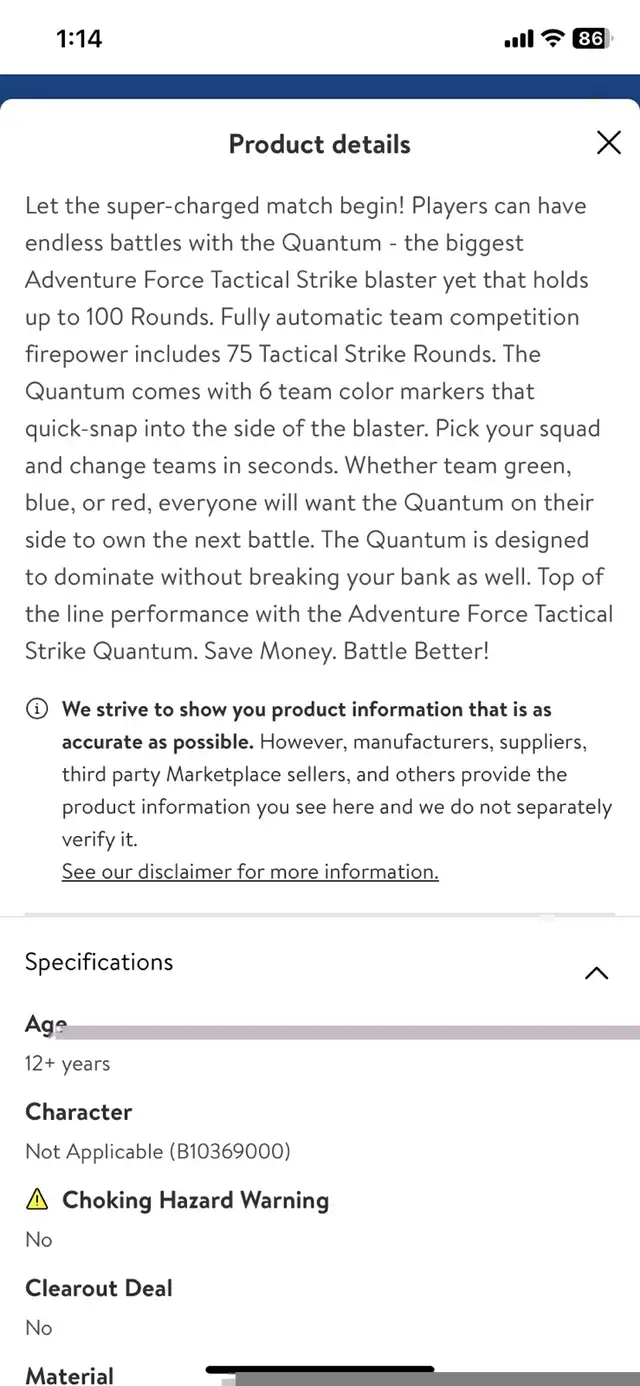640x1386 pixels.
Task: Tap the battery level indicator showing 86
Action: [589, 39]
